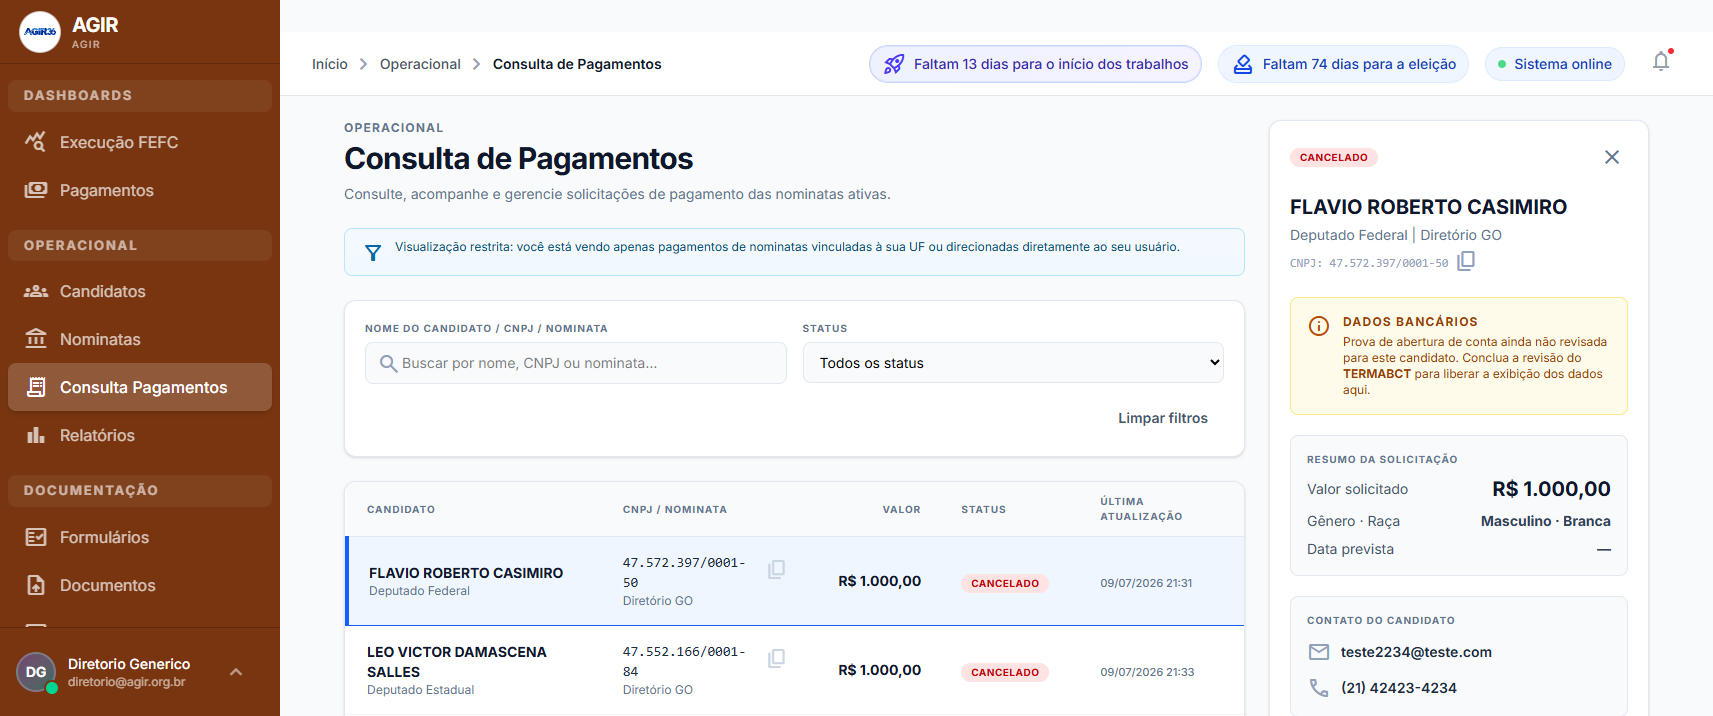This screenshot has width=1713, height=716.
Task: Click the Dados Bancários info icon
Action: [1319, 326]
